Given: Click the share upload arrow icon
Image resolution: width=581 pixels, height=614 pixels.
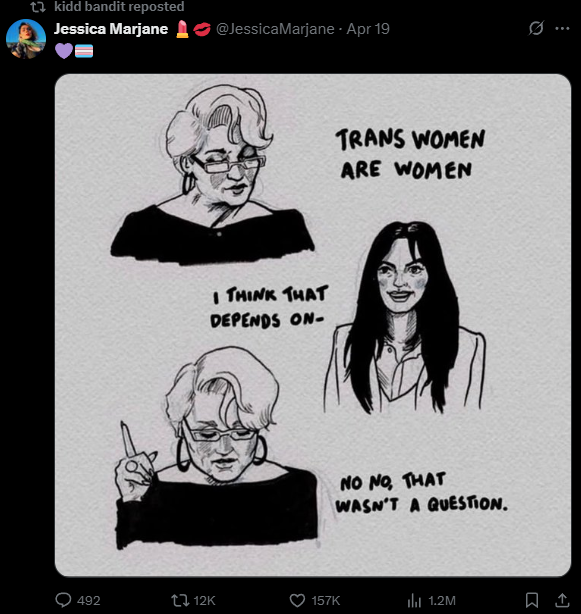Looking at the screenshot, I should (562, 600).
